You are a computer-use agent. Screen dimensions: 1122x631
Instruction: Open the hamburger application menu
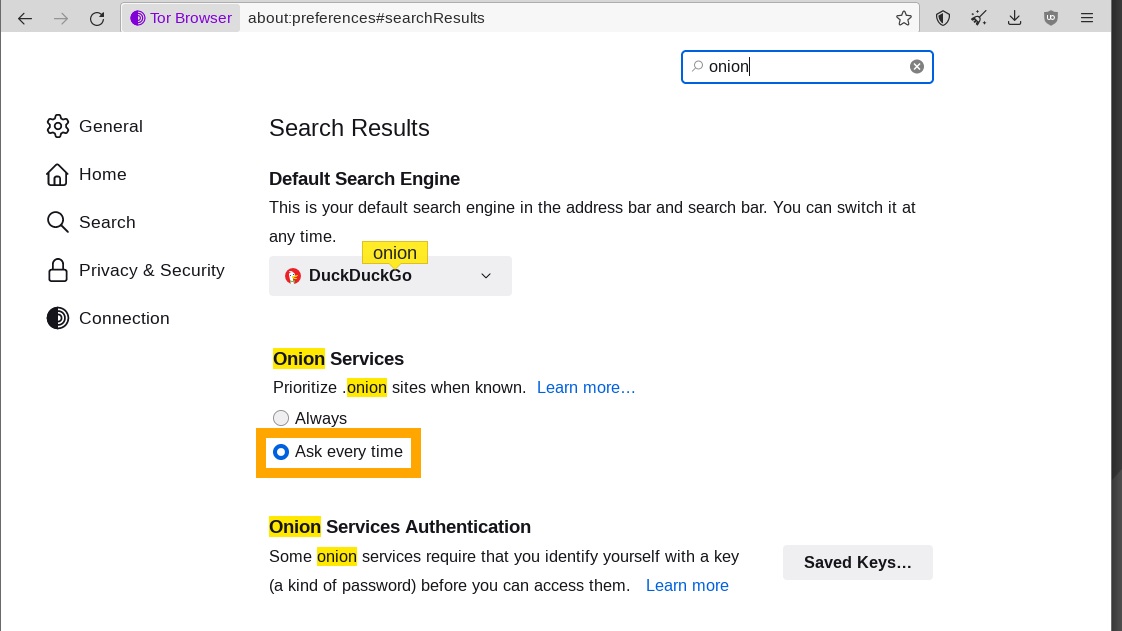(1087, 18)
